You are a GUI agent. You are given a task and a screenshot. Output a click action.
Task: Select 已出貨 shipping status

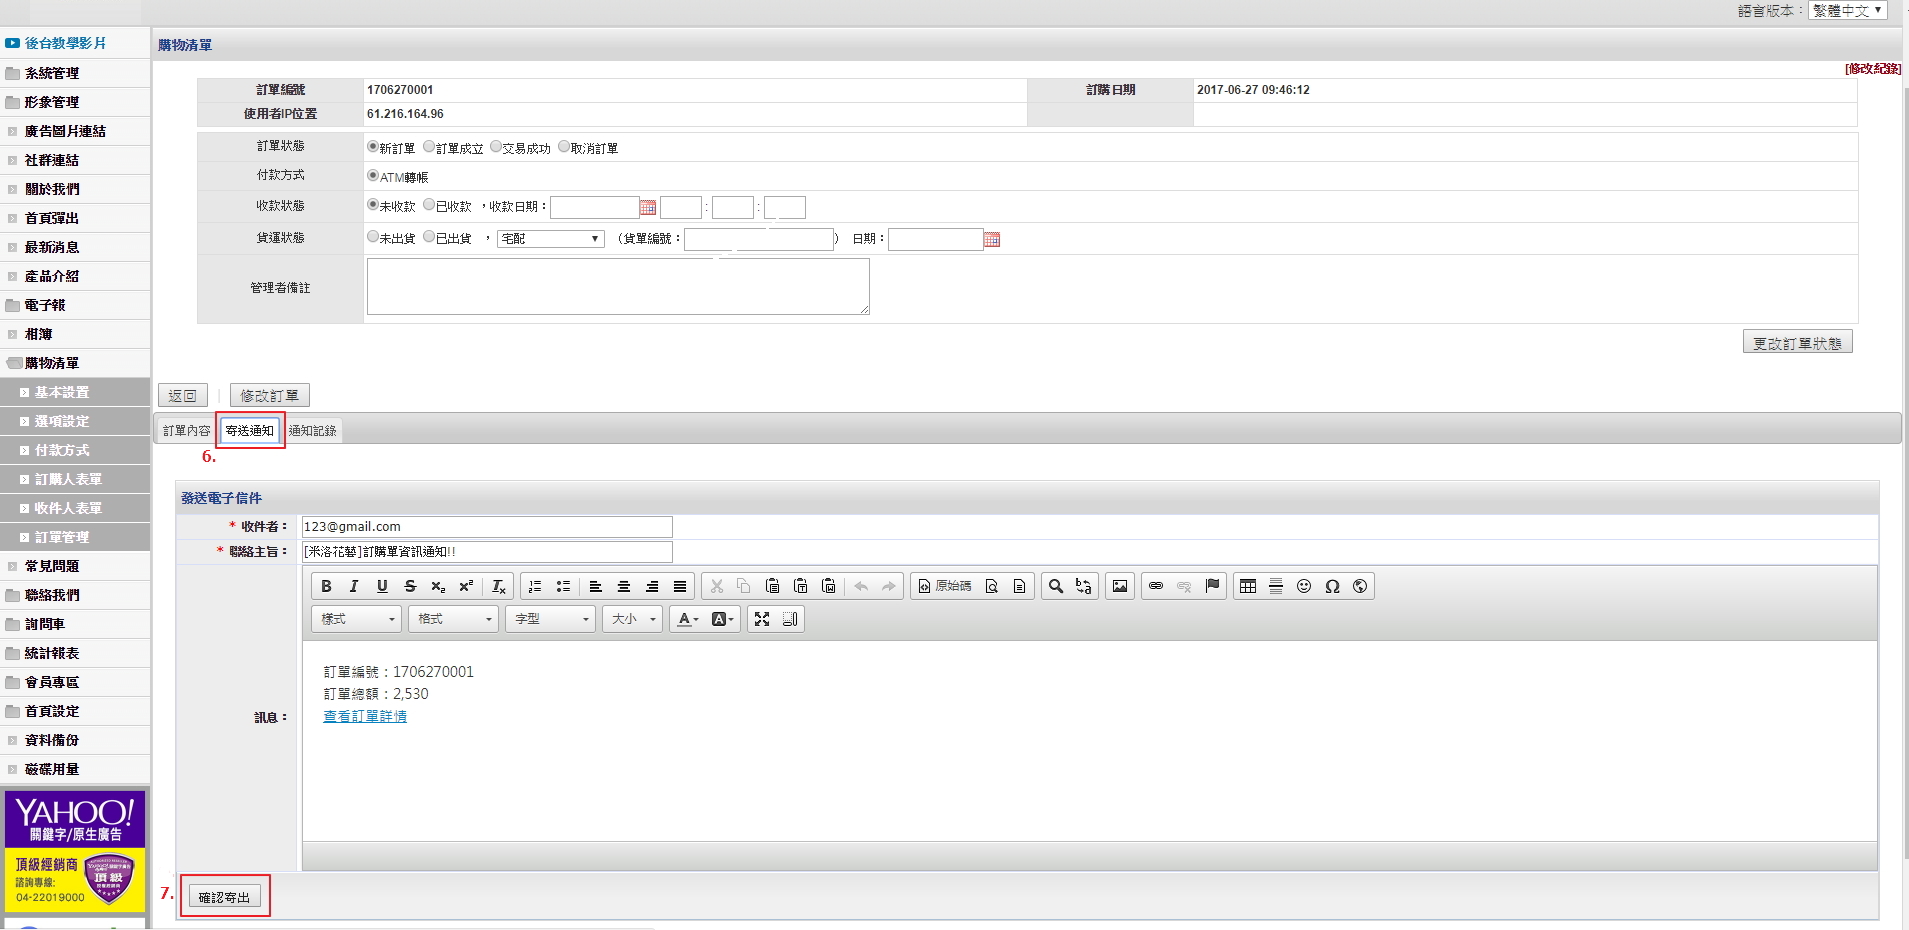click(429, 237)
